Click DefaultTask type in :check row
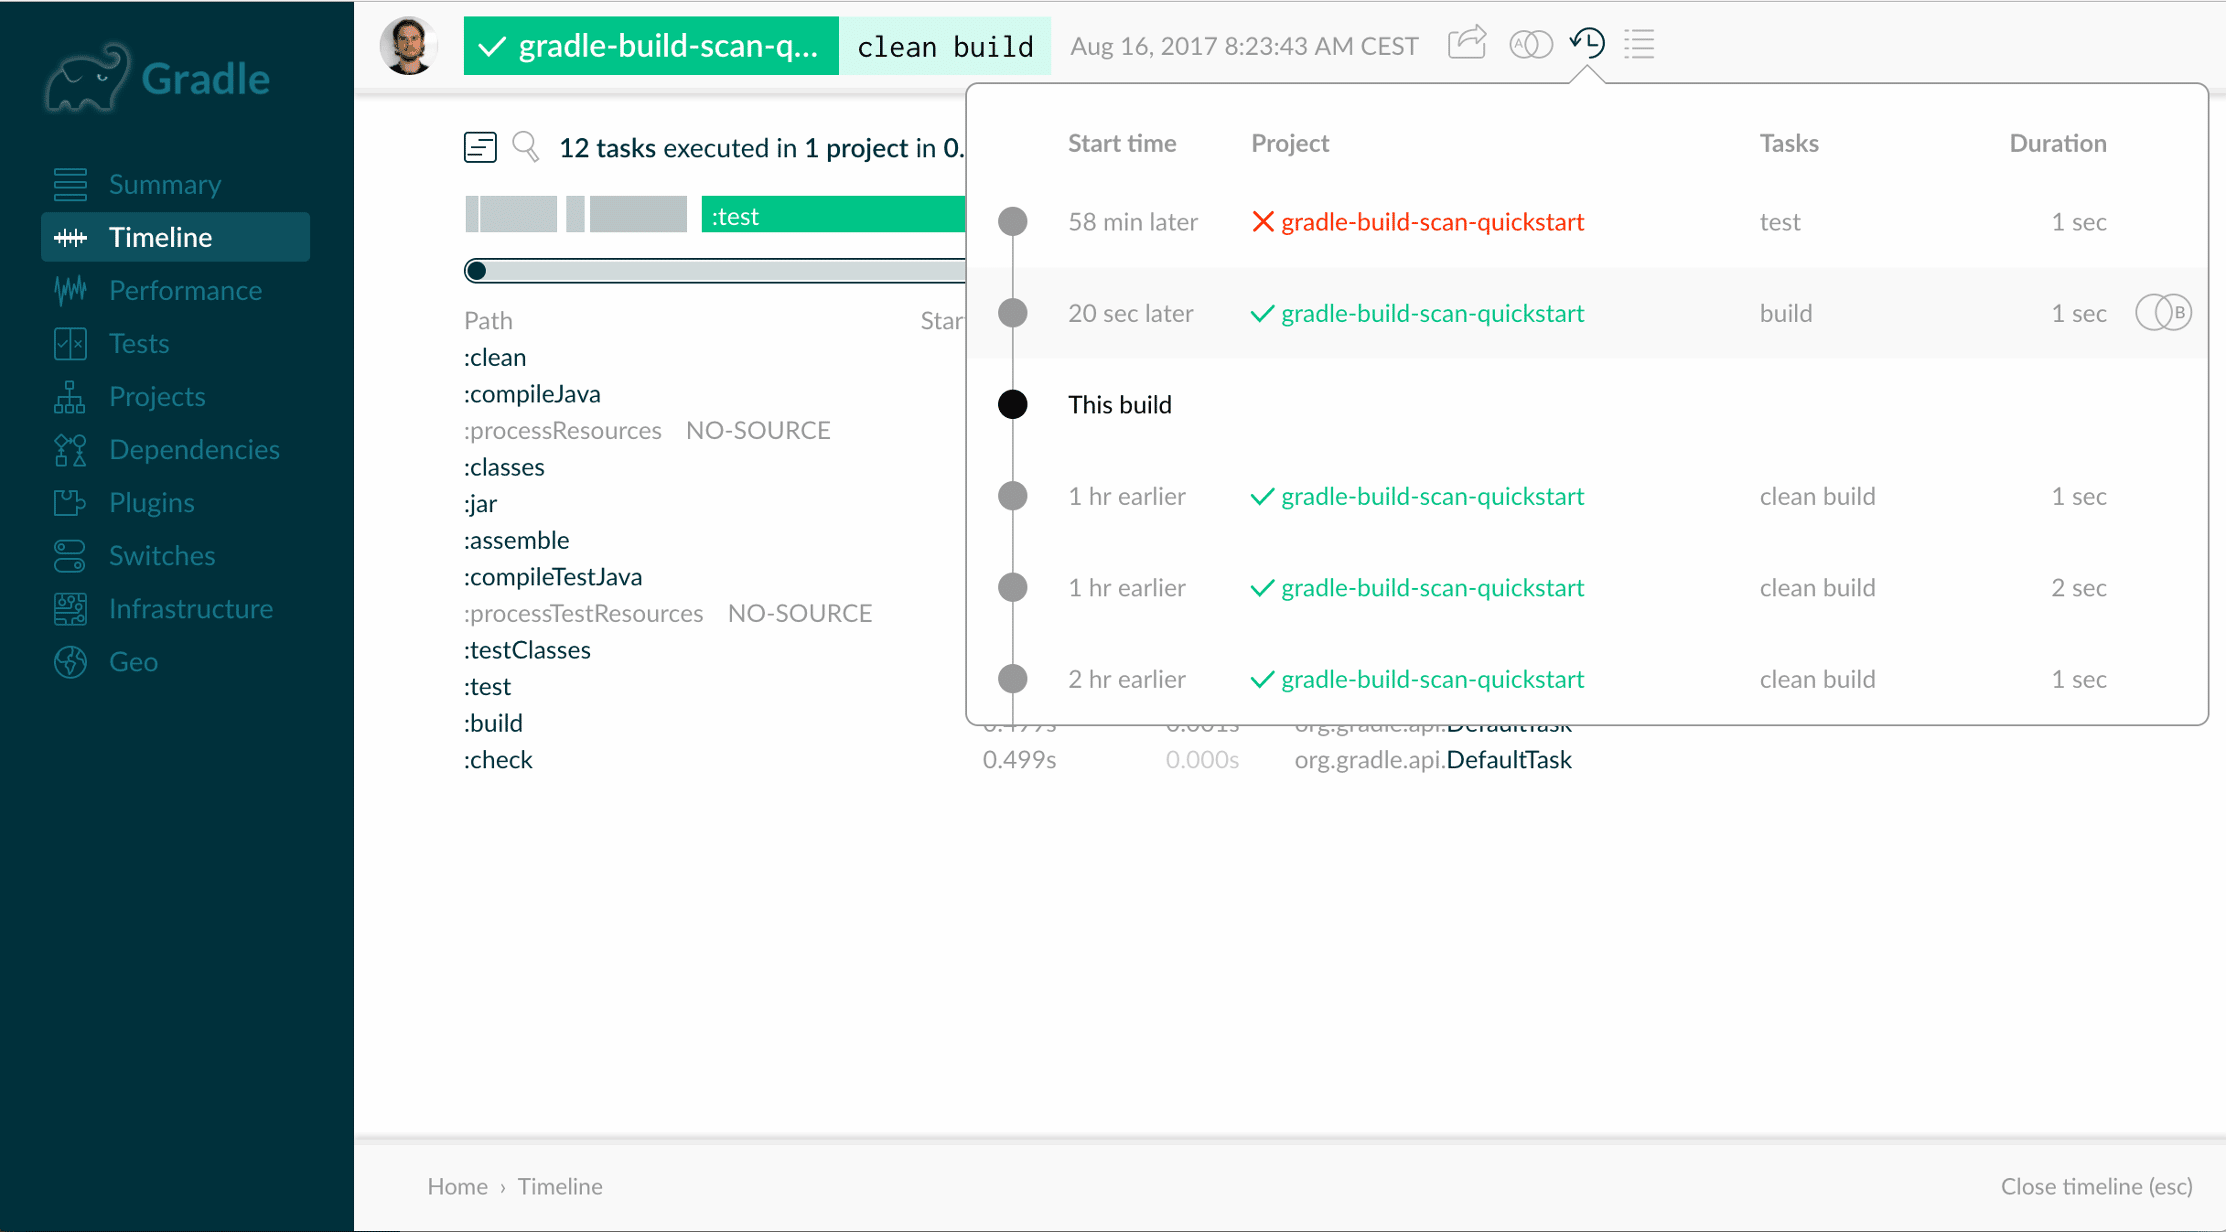Image resolution: width=2226 pixels, height=1232 pixels. coord(1509,760)
